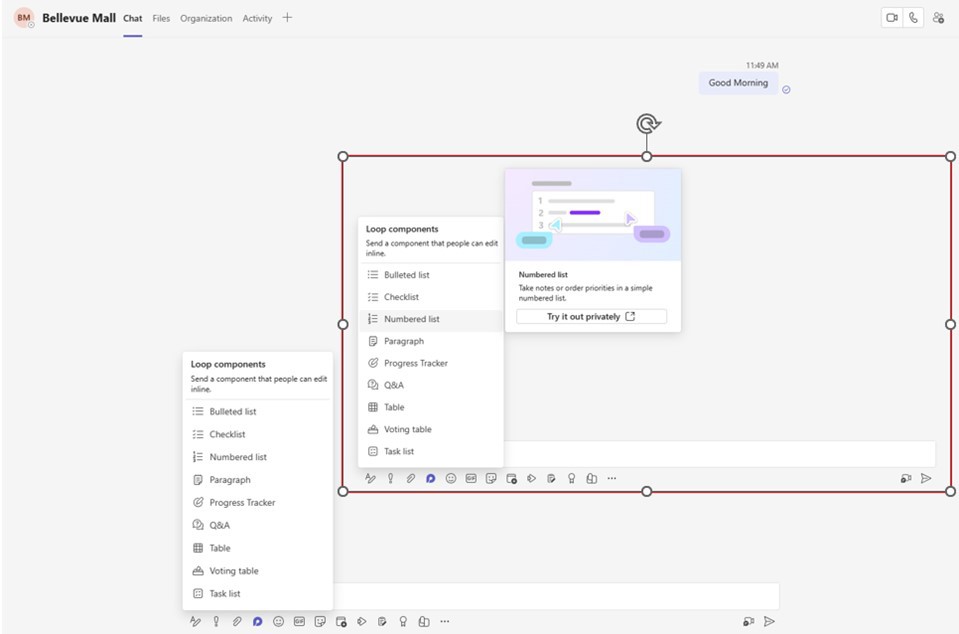Screen dimensions: 959x634
Task: Open the Activity tab
Action: (x=257, y=18)
